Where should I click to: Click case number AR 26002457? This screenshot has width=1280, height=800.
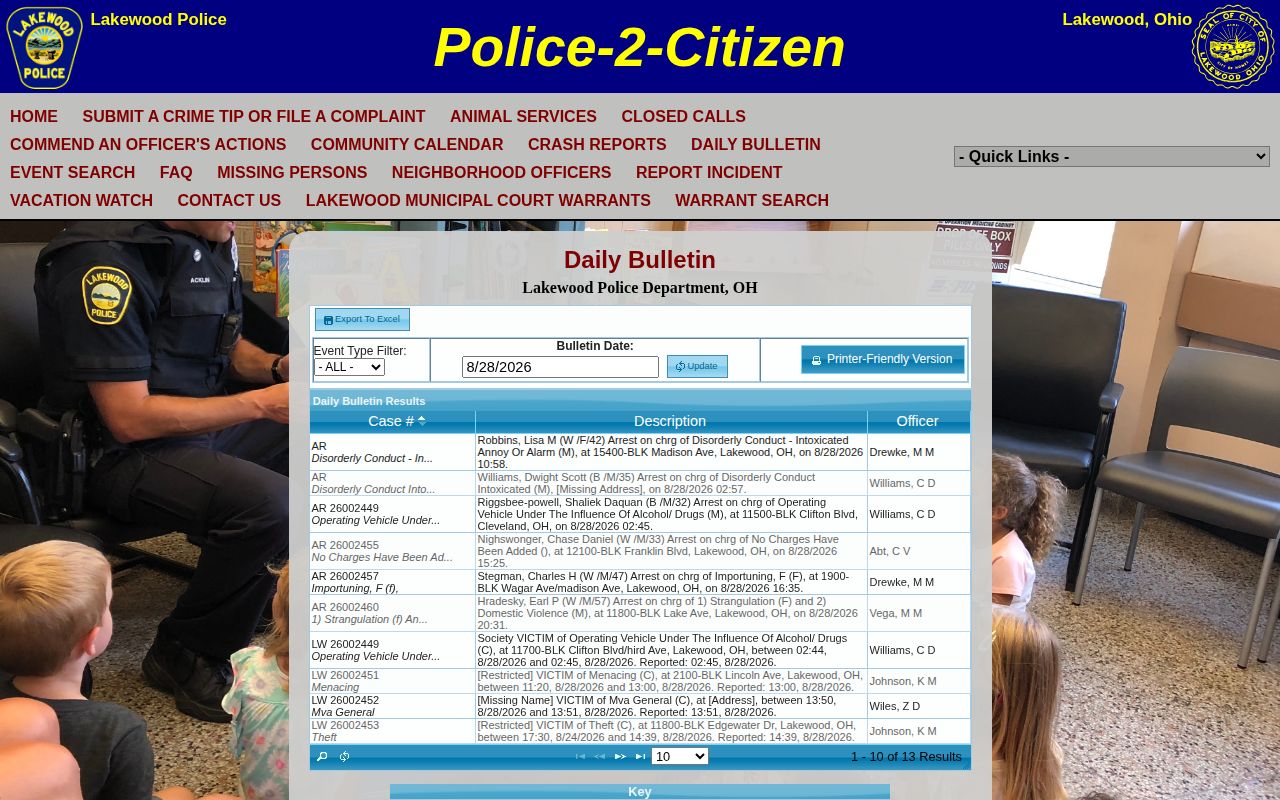(345, 576)
